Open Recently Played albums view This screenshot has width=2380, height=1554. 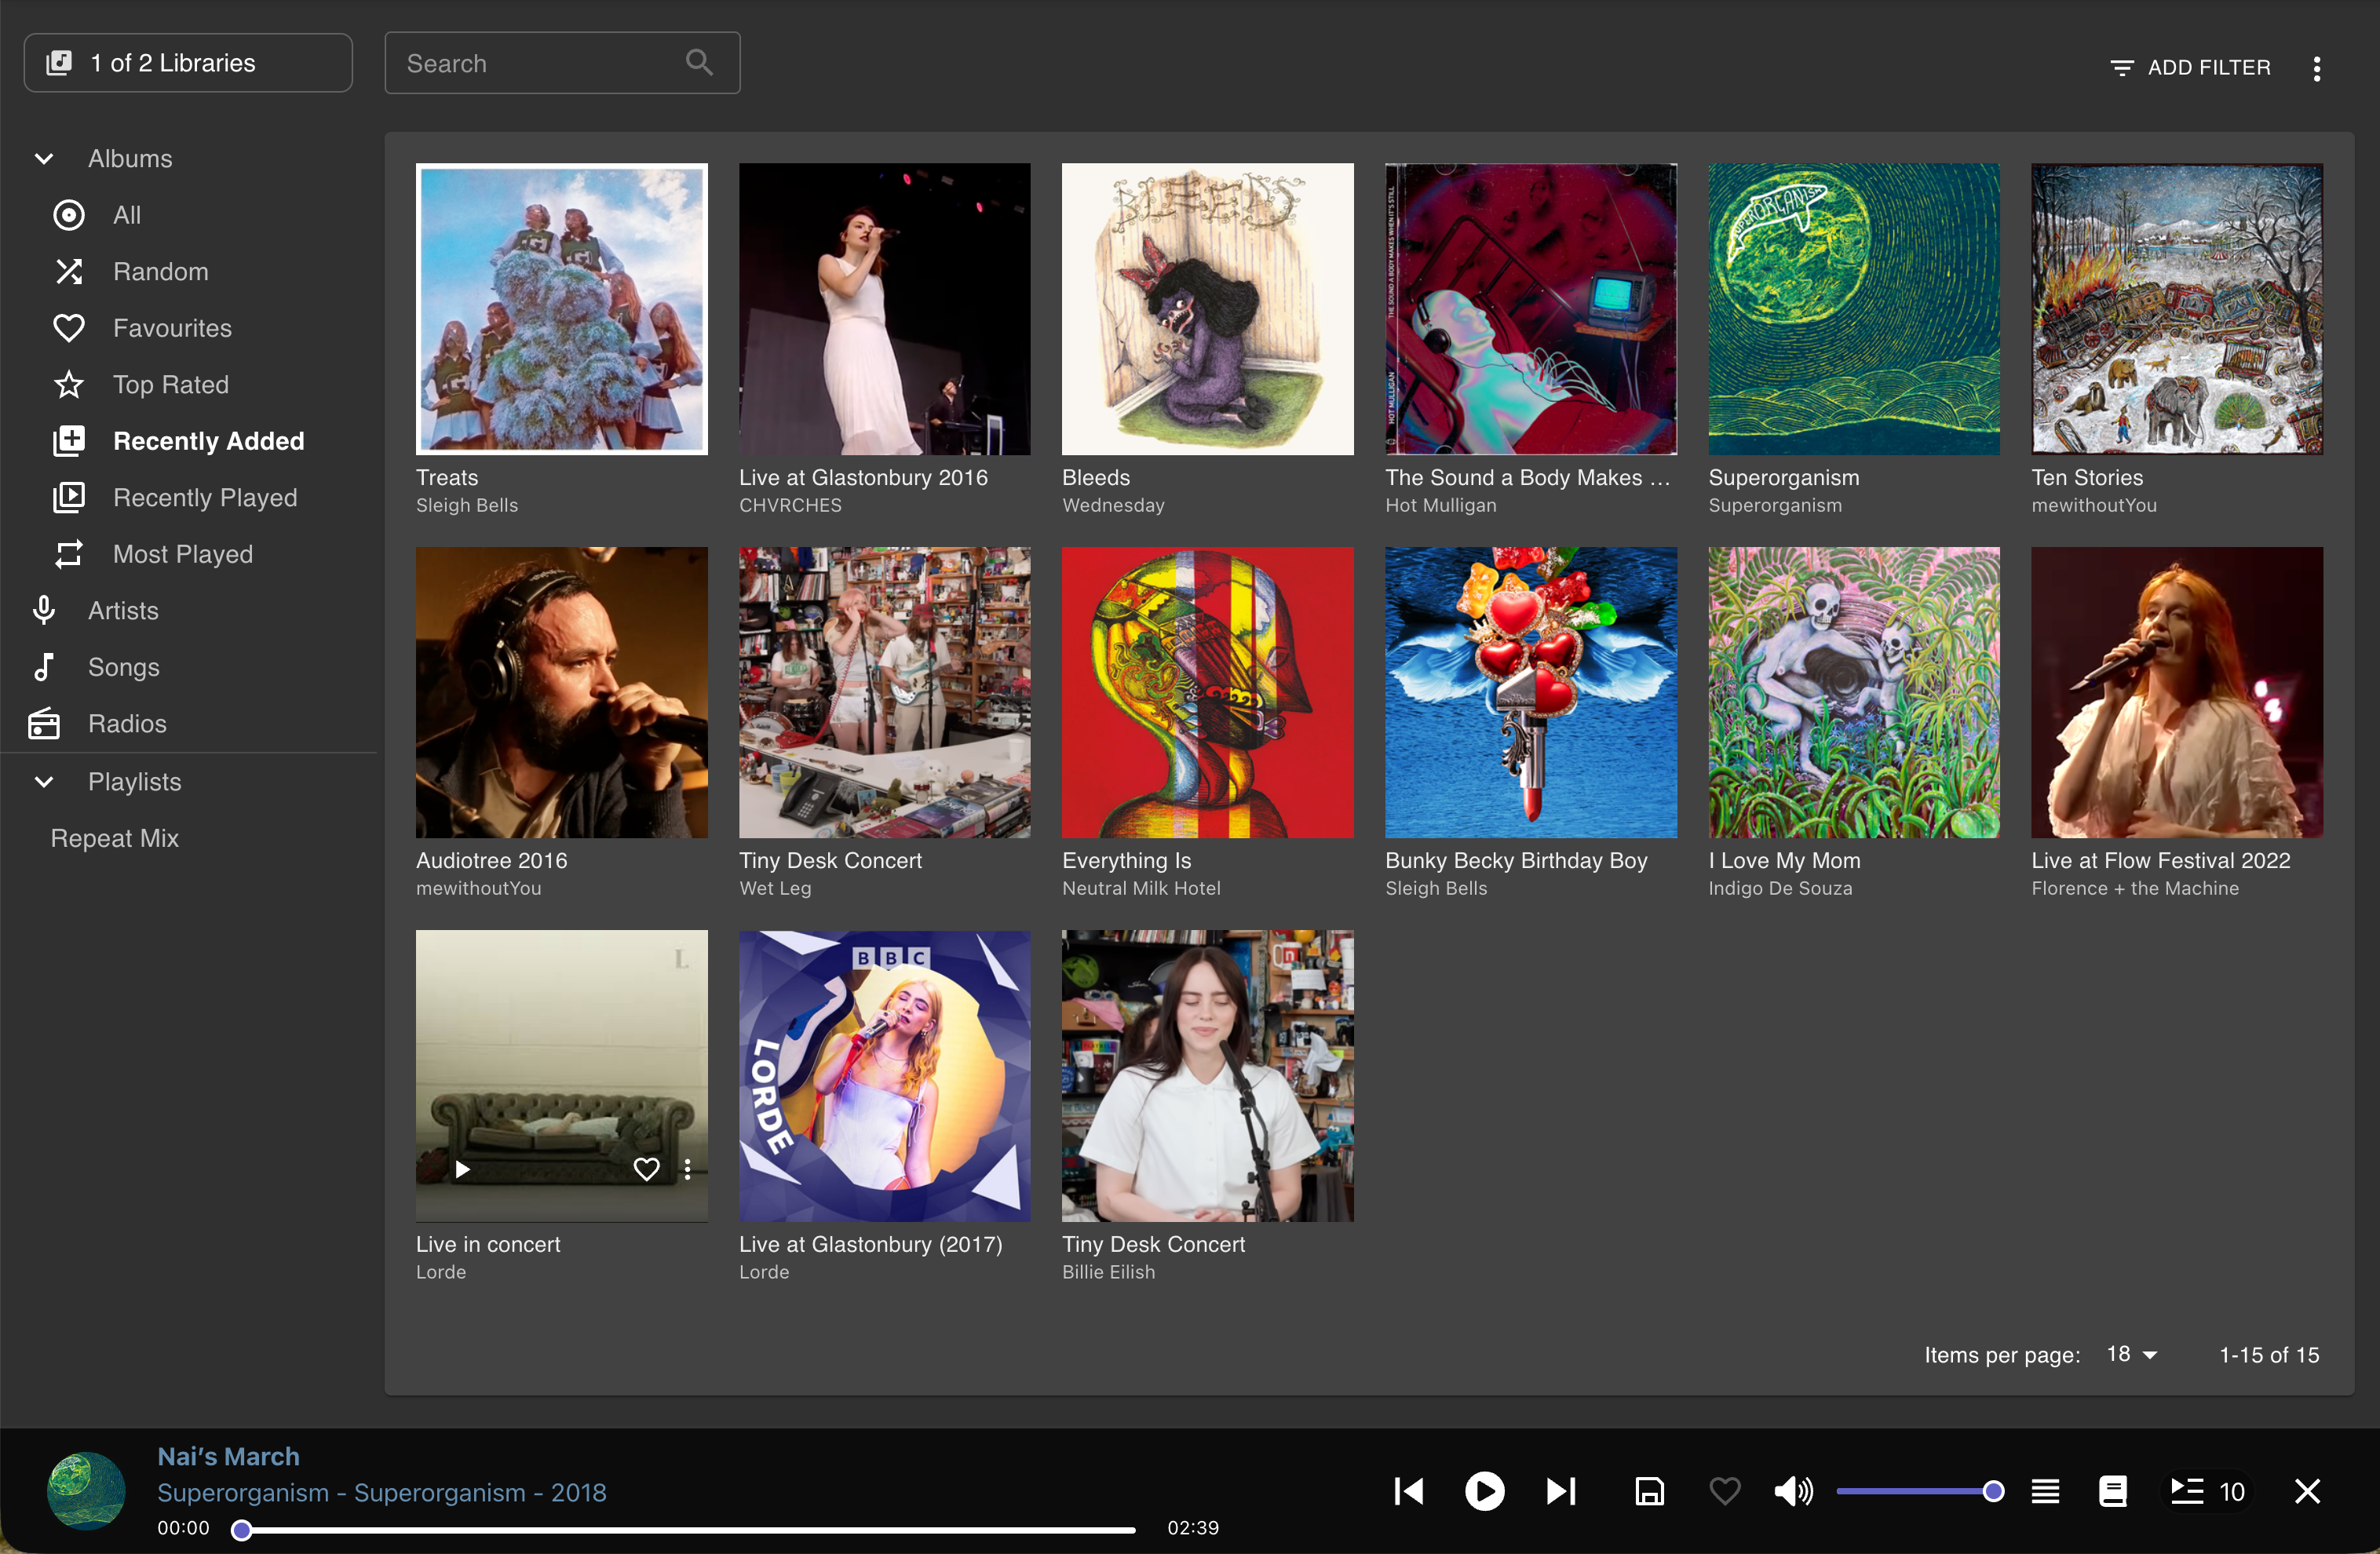point(204,498)
